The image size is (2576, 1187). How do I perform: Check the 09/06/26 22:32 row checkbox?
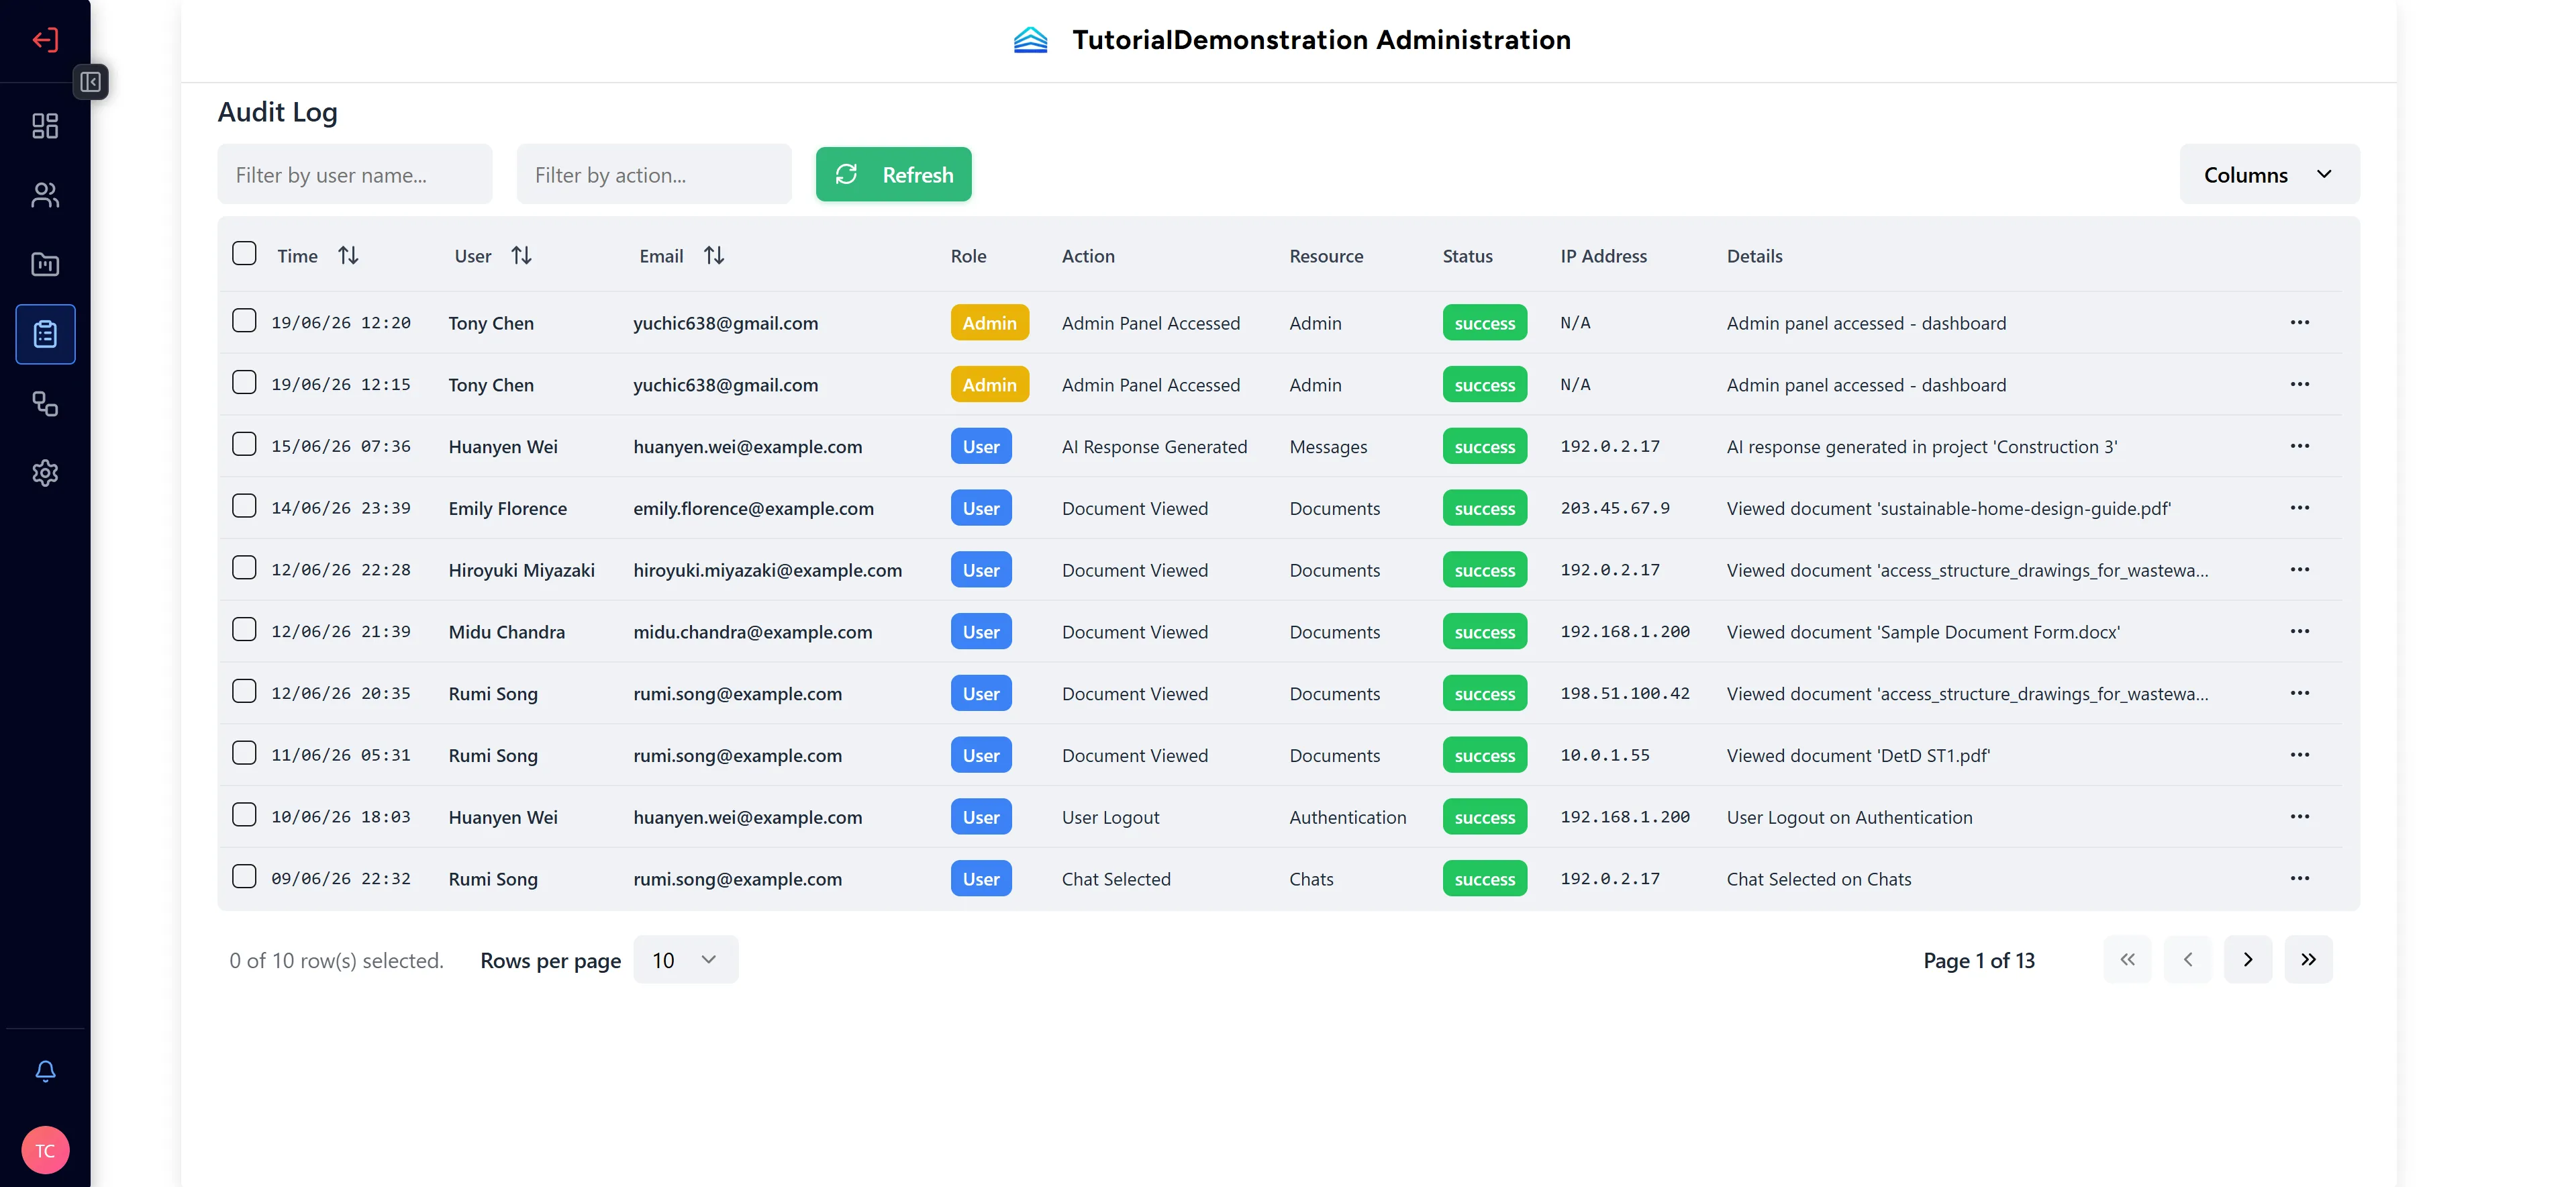[x=244, y=876]
